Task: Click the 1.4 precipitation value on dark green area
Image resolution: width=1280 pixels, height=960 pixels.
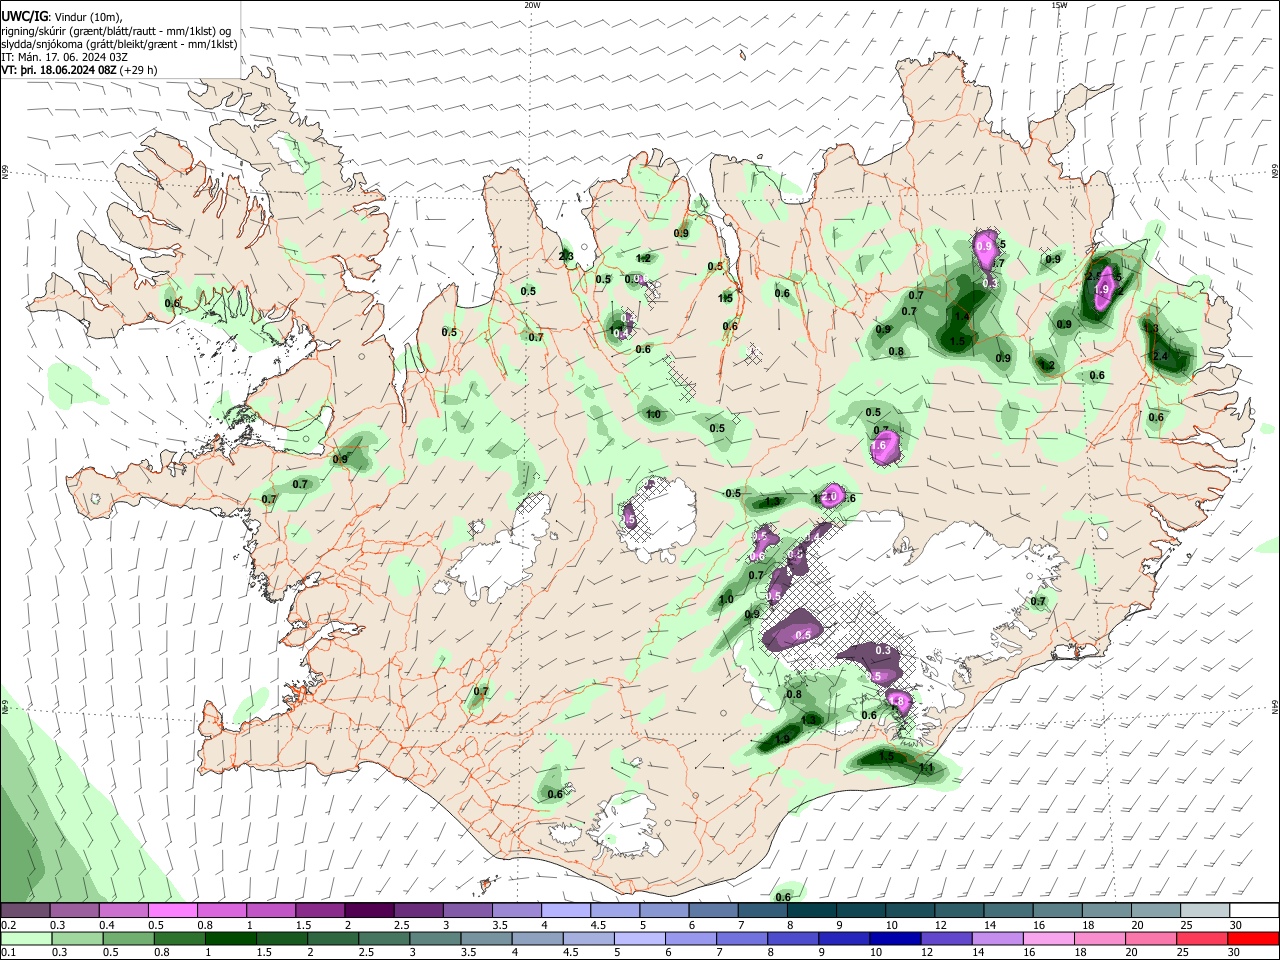Action: [x=962, y=317]
